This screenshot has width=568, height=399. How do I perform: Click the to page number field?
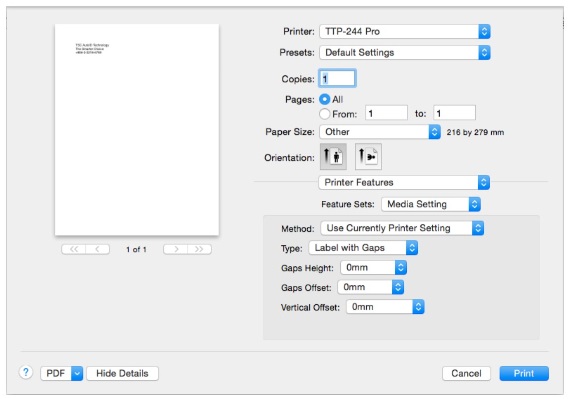pos(454,114)
